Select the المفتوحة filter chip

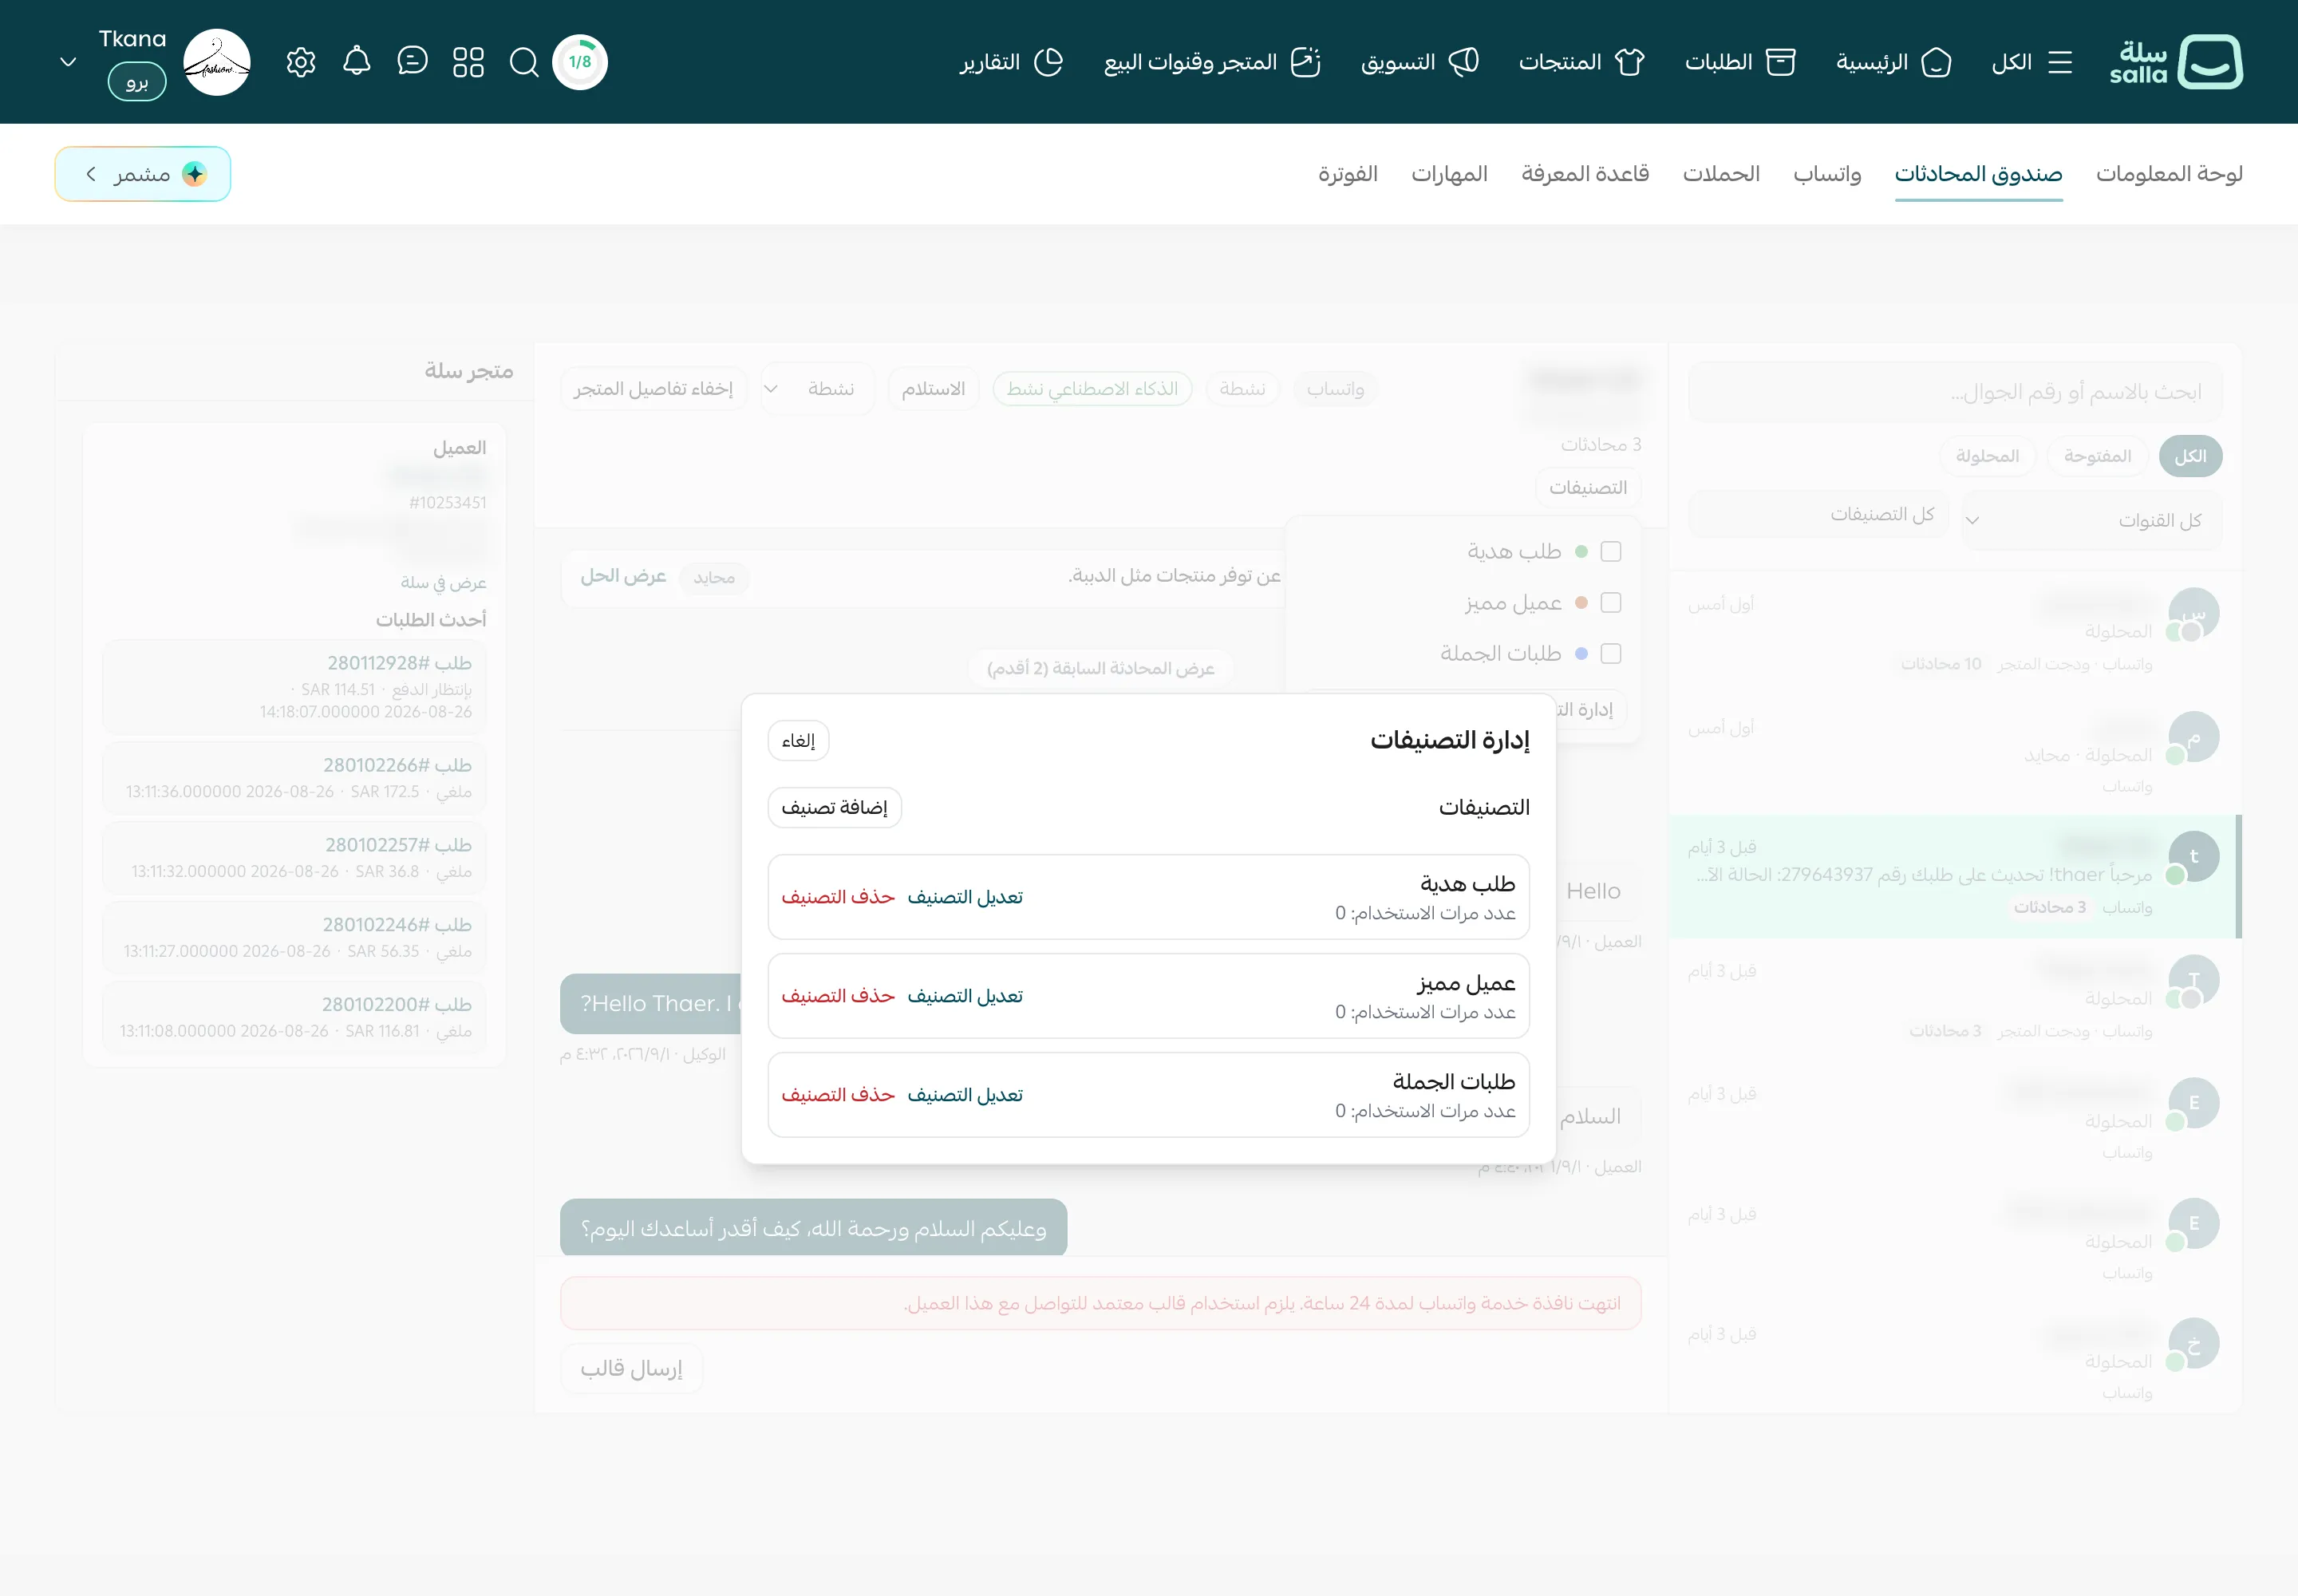(x=2097, y=456)
